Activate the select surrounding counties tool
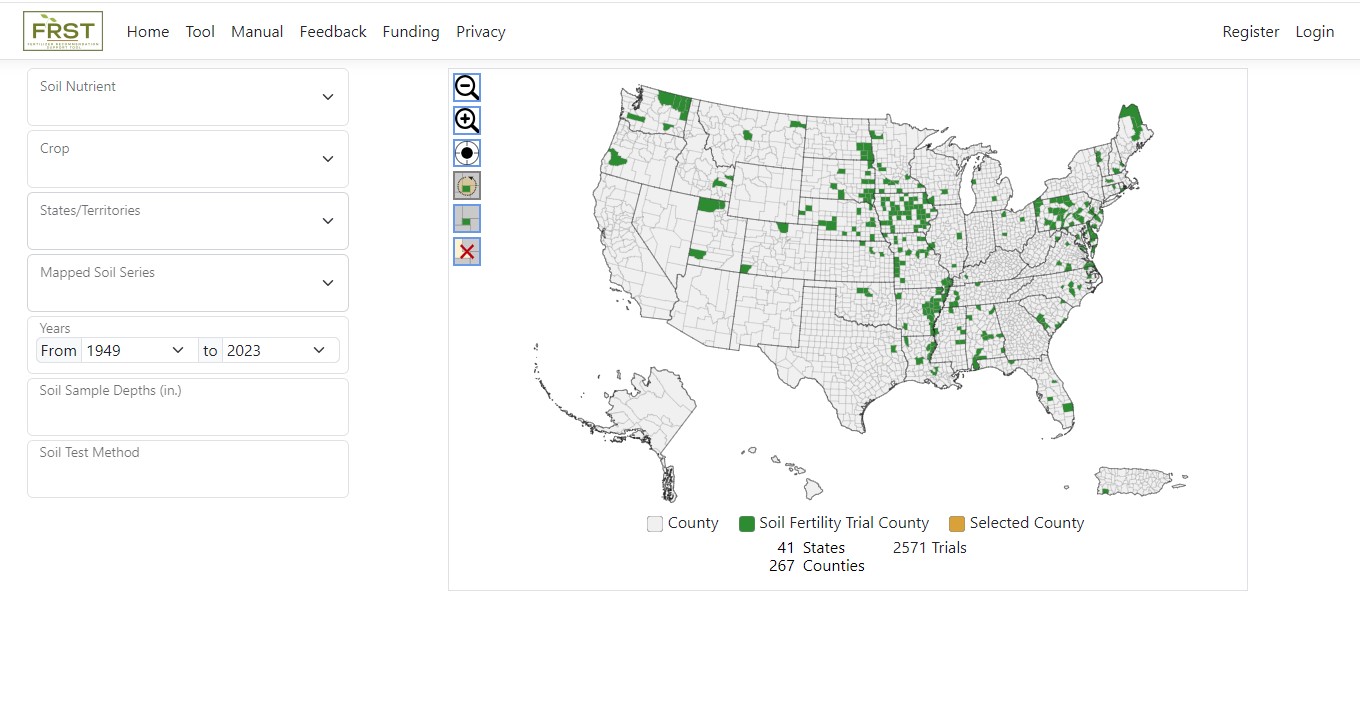The width and height of the screenshot is (1360, 723). coord(466,185)
